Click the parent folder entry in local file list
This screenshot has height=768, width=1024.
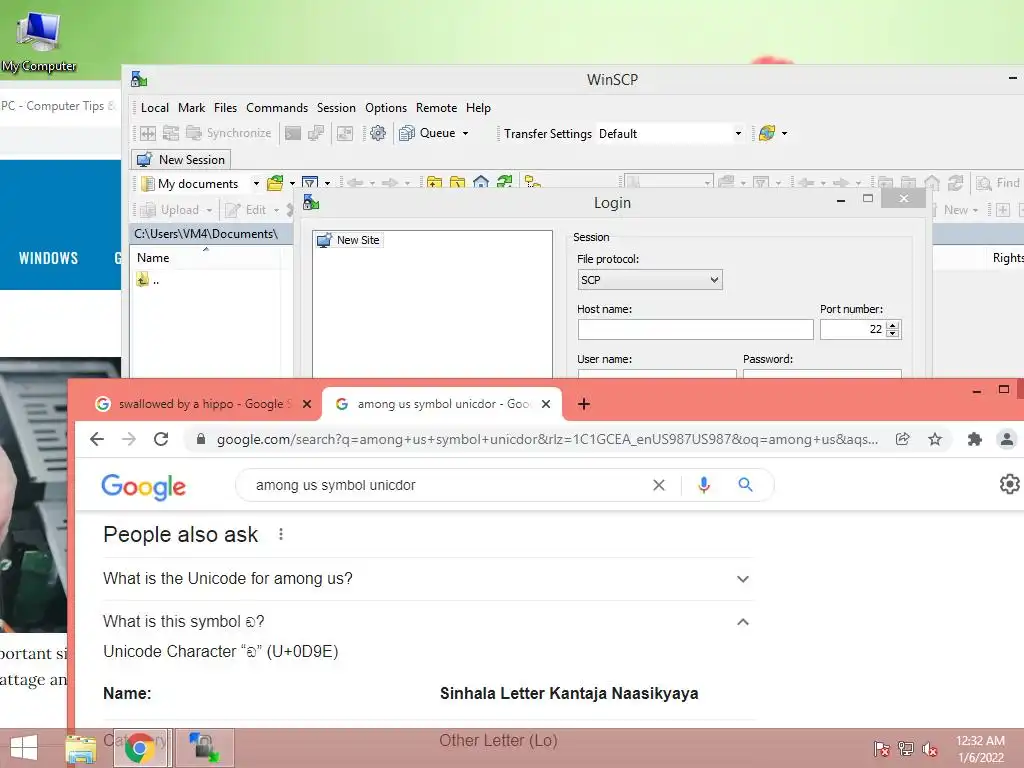tap(148, 281)
